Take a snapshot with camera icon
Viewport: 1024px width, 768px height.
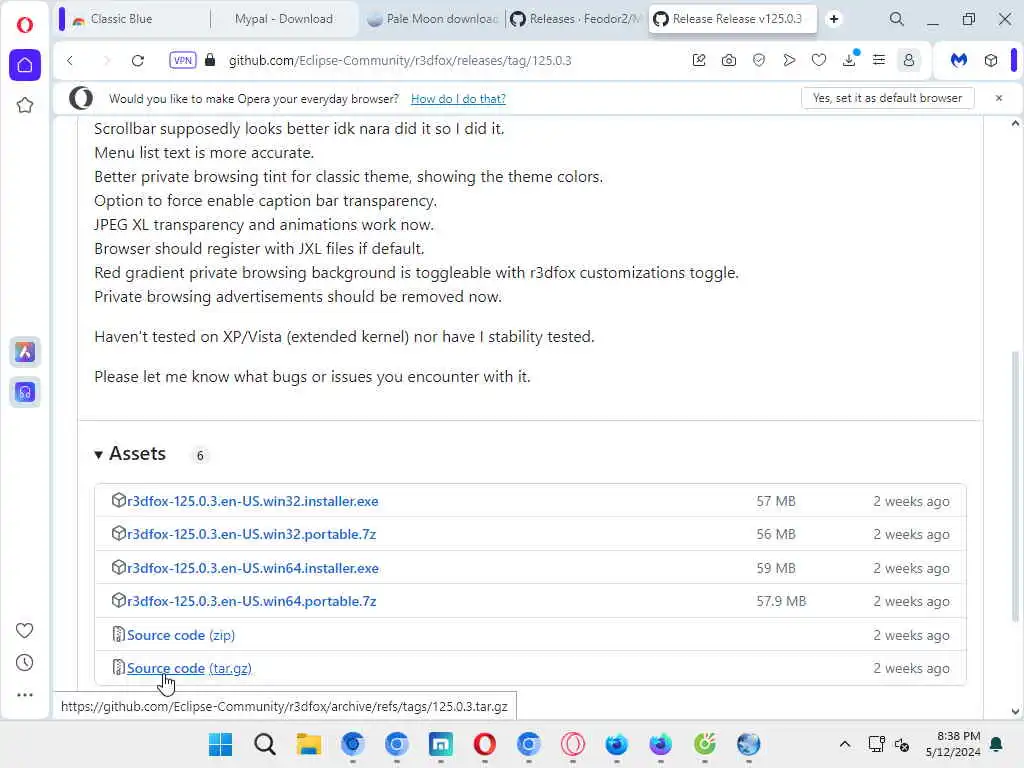[729, 61]
